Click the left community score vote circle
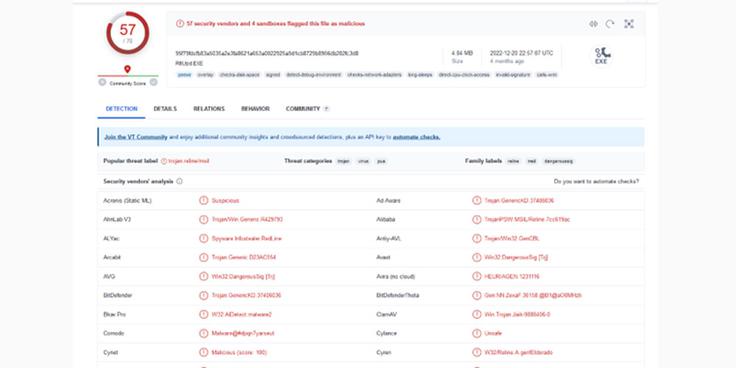The height and width of the screenshot is (368, 736). pyautogui.click(x=102, y=83)
